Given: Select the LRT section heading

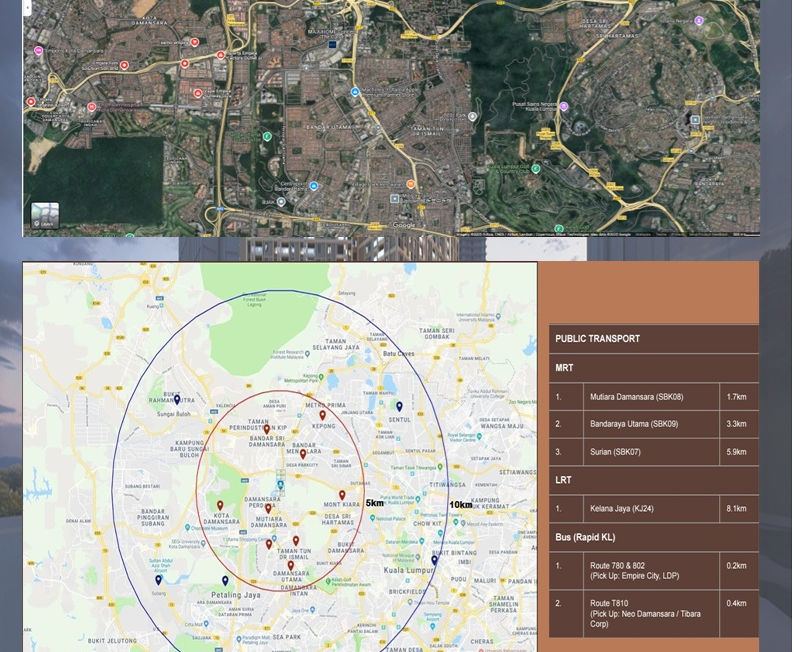Looking at the screenshot, I should coord(654,480).
